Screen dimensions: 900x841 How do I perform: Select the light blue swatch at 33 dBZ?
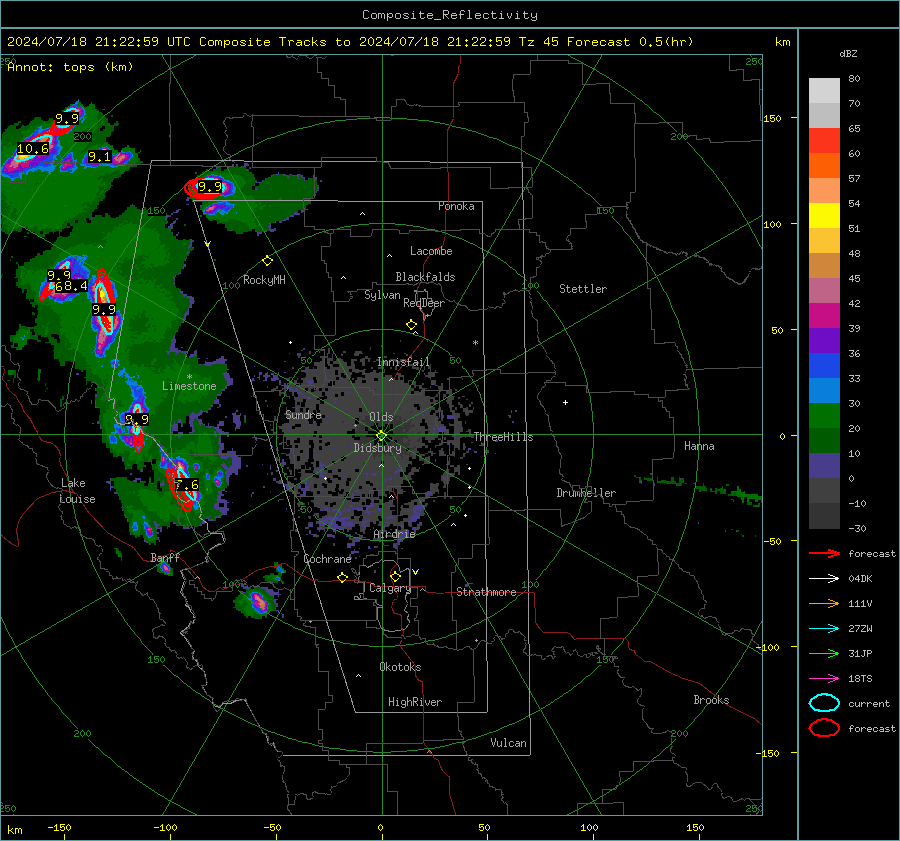click(x=824, y=390)
